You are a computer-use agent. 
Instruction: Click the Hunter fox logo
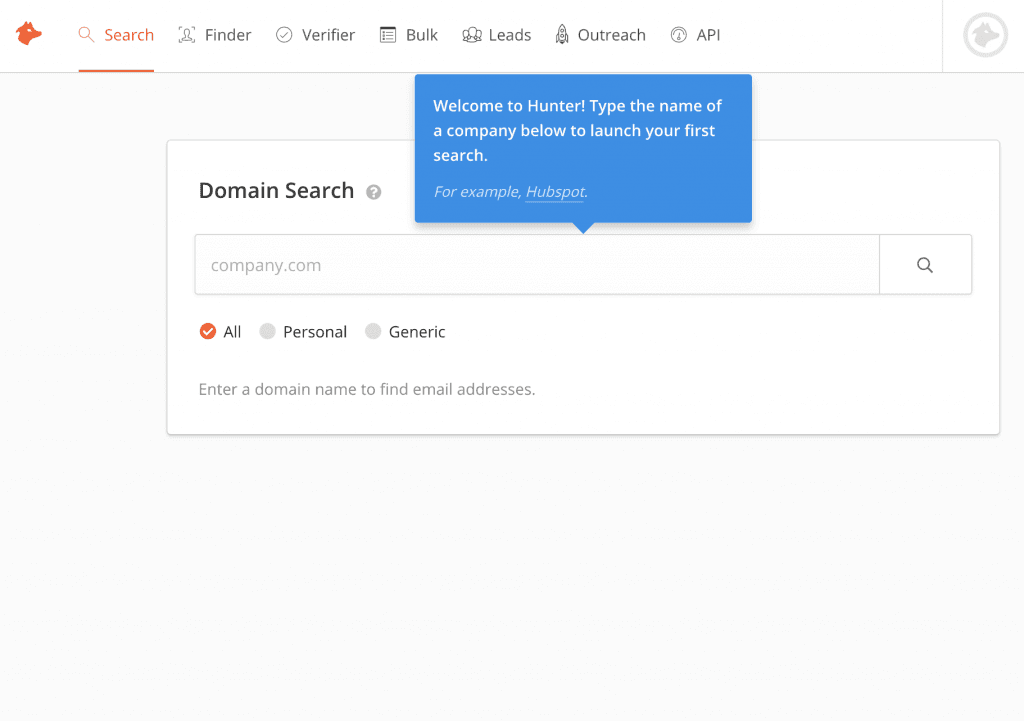(x=28, y=33)
